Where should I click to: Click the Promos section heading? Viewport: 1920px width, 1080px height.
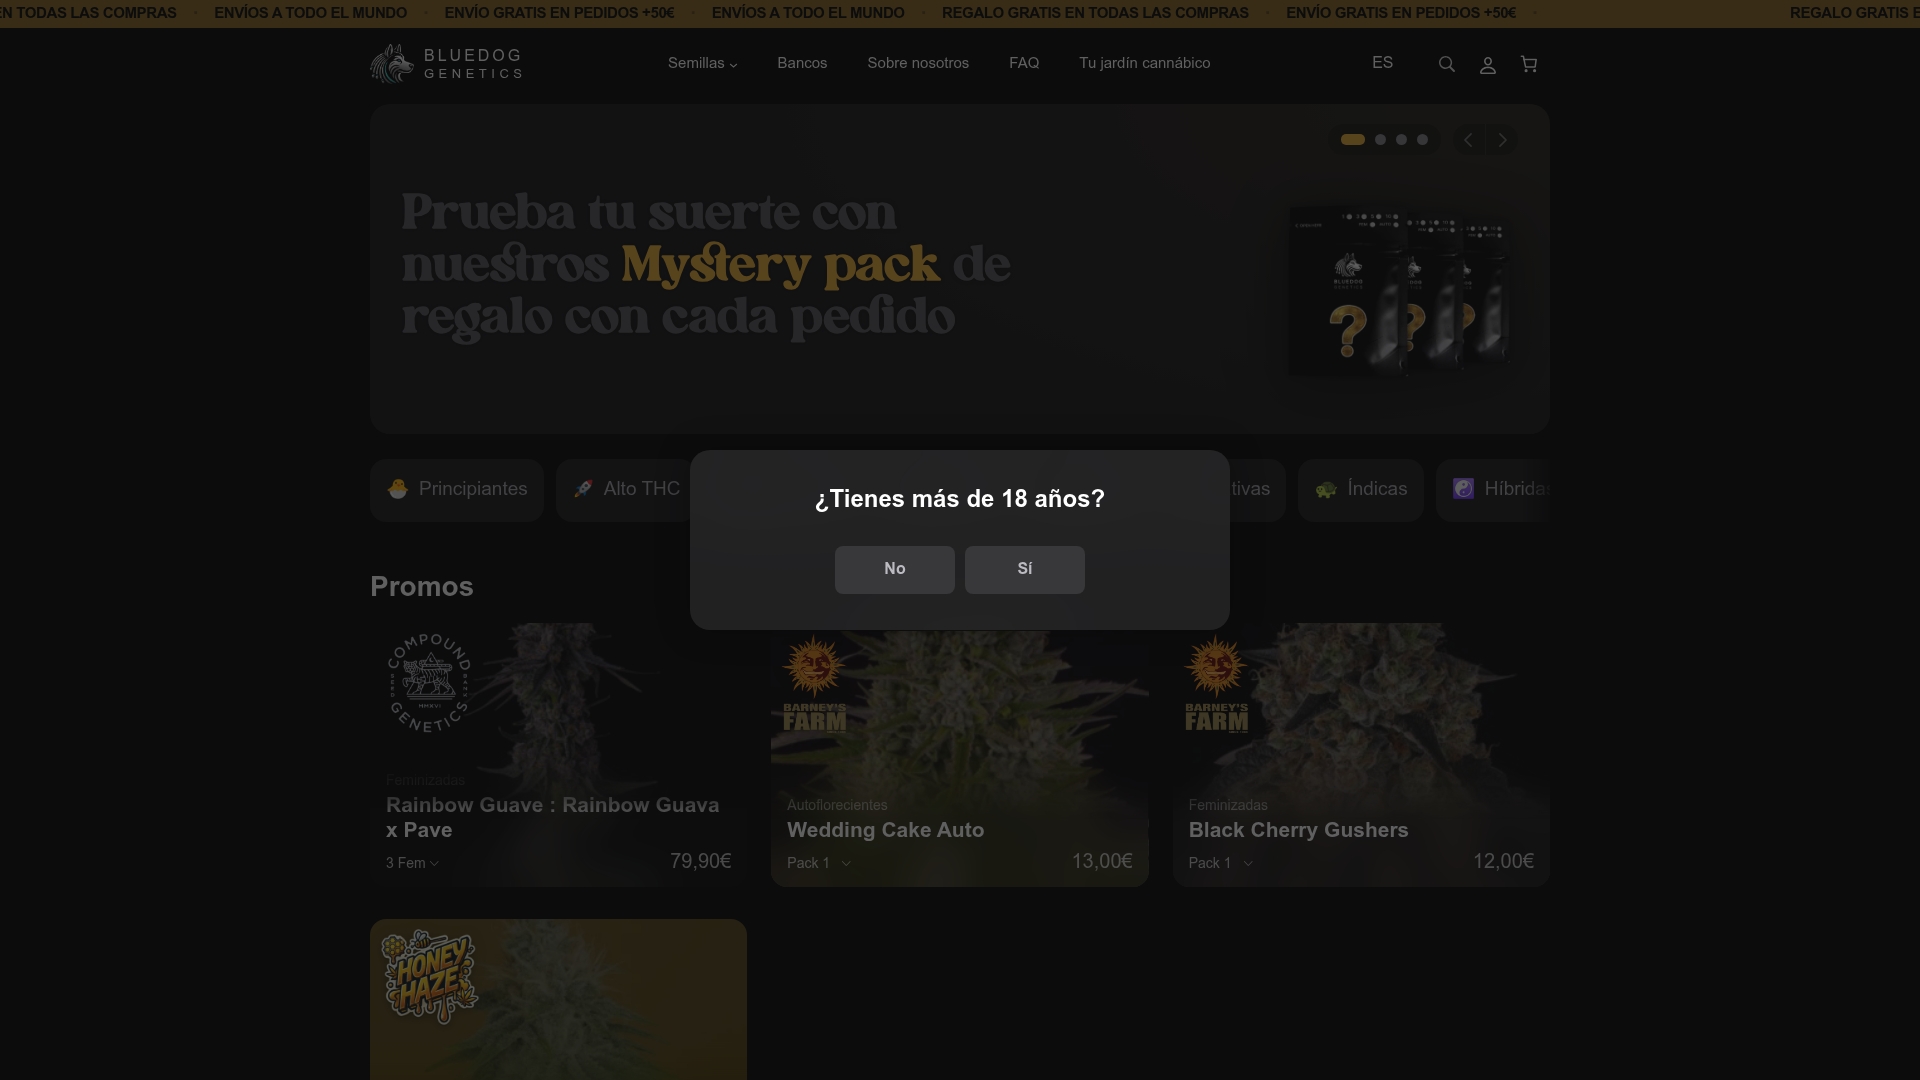(422, 587)
